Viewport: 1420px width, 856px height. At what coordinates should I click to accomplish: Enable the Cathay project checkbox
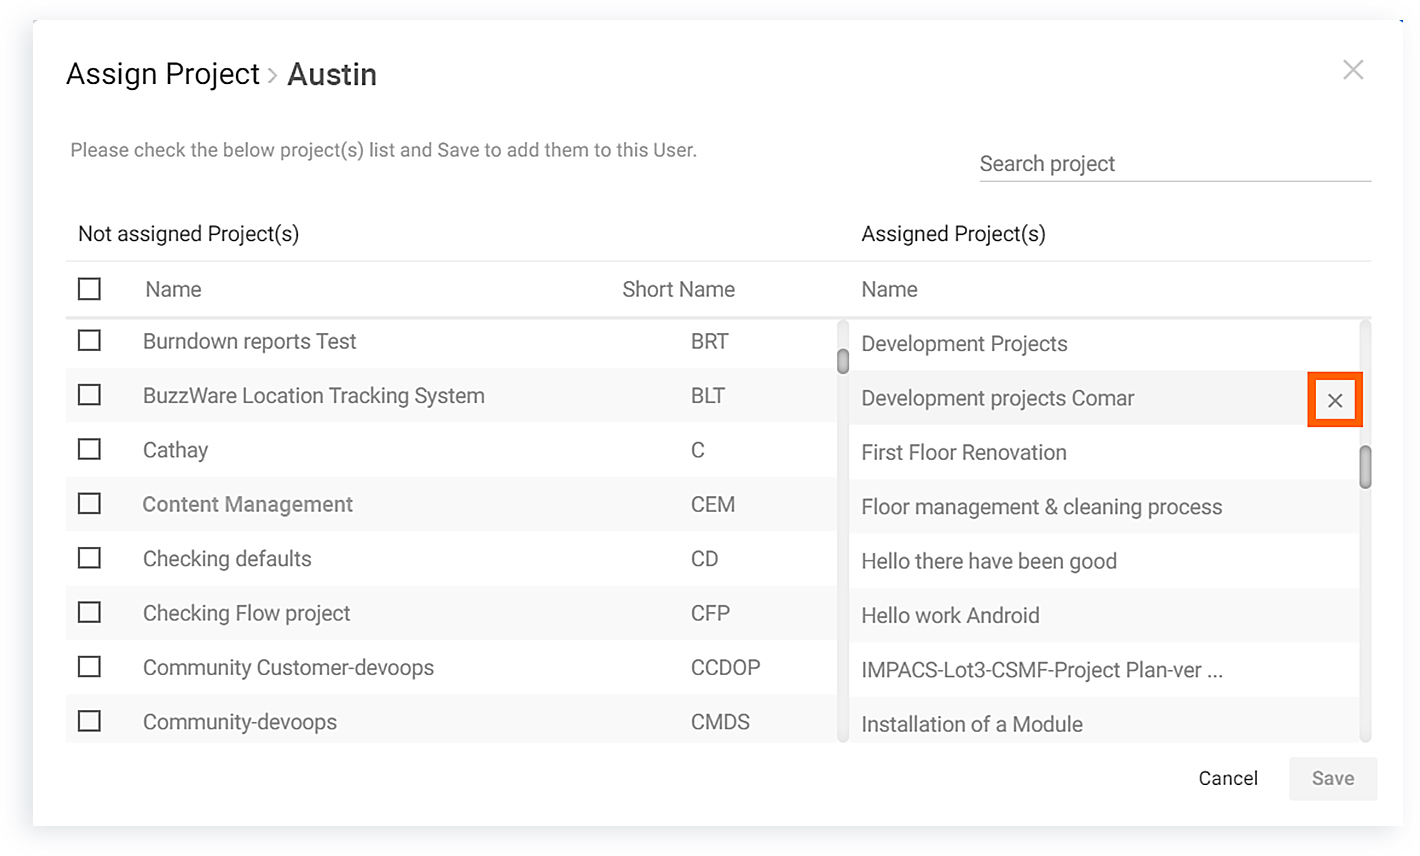click(x=89, y=449)
